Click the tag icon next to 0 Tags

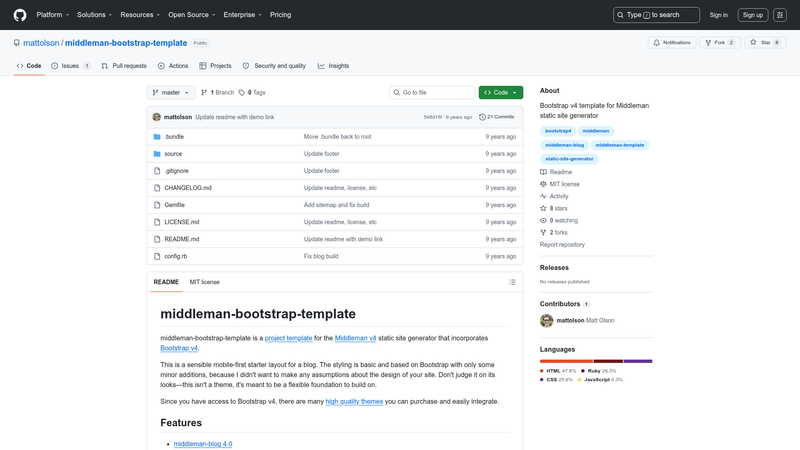pyautogui.click(x=242, y=92)
